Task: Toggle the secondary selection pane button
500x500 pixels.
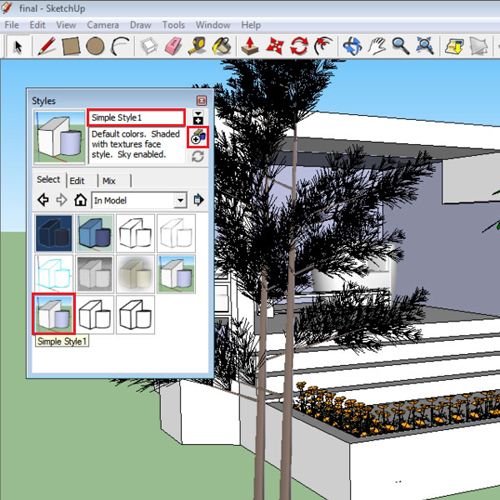Action: click(198, 118)
